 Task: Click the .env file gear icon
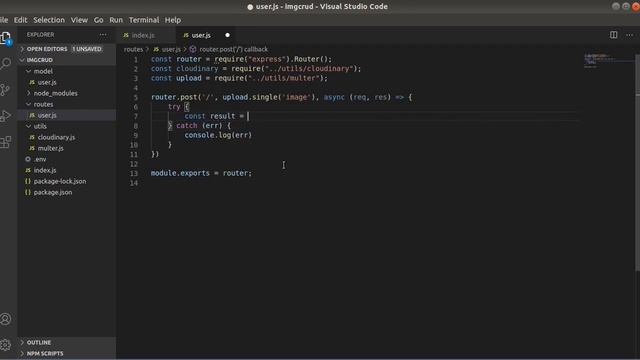click(28, 159)
